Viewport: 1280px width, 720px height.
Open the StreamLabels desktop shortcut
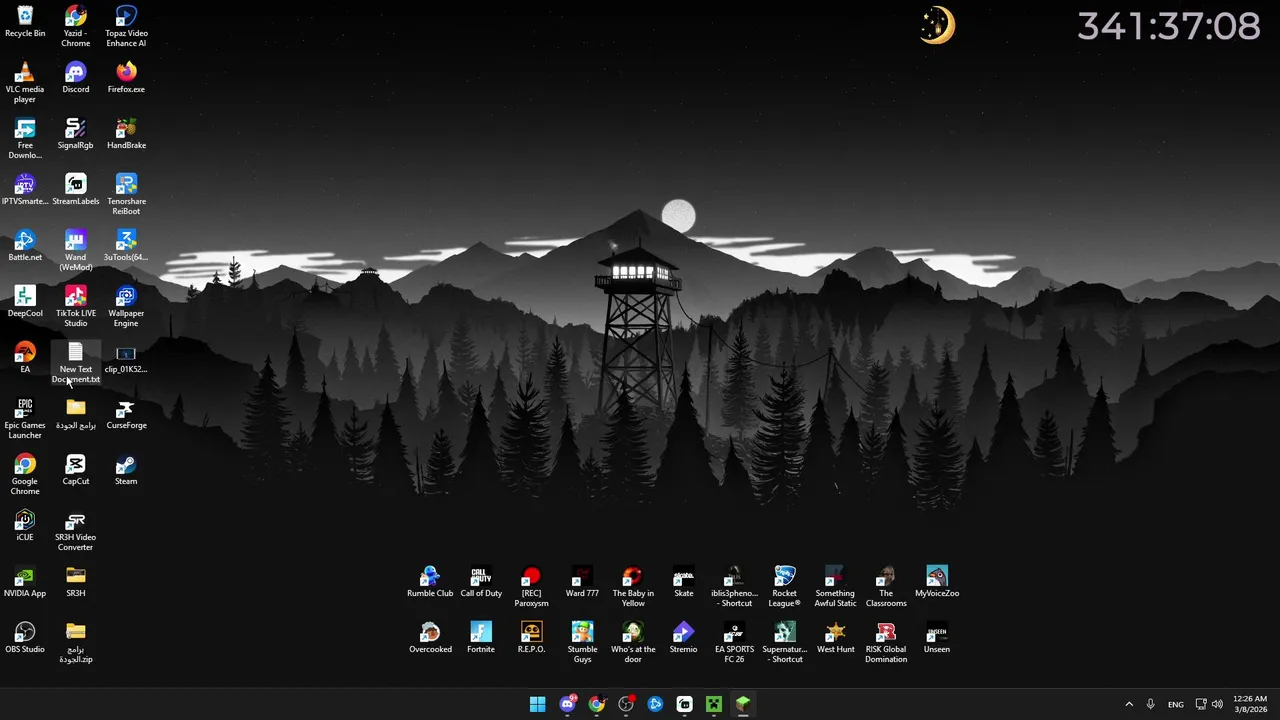(x=76, y=190)
